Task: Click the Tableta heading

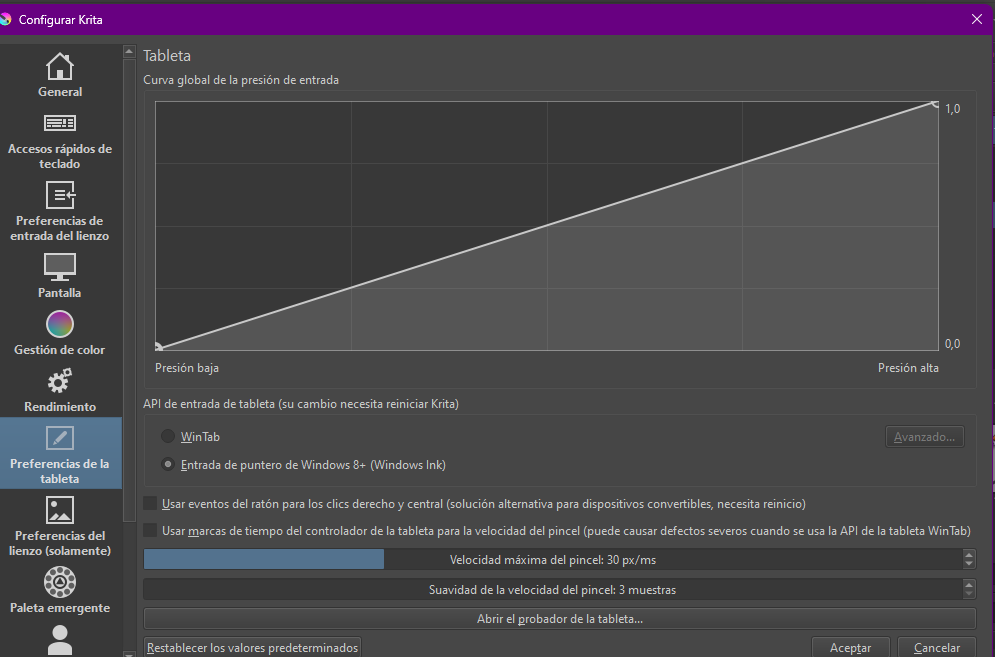Action: coord(167,55)
